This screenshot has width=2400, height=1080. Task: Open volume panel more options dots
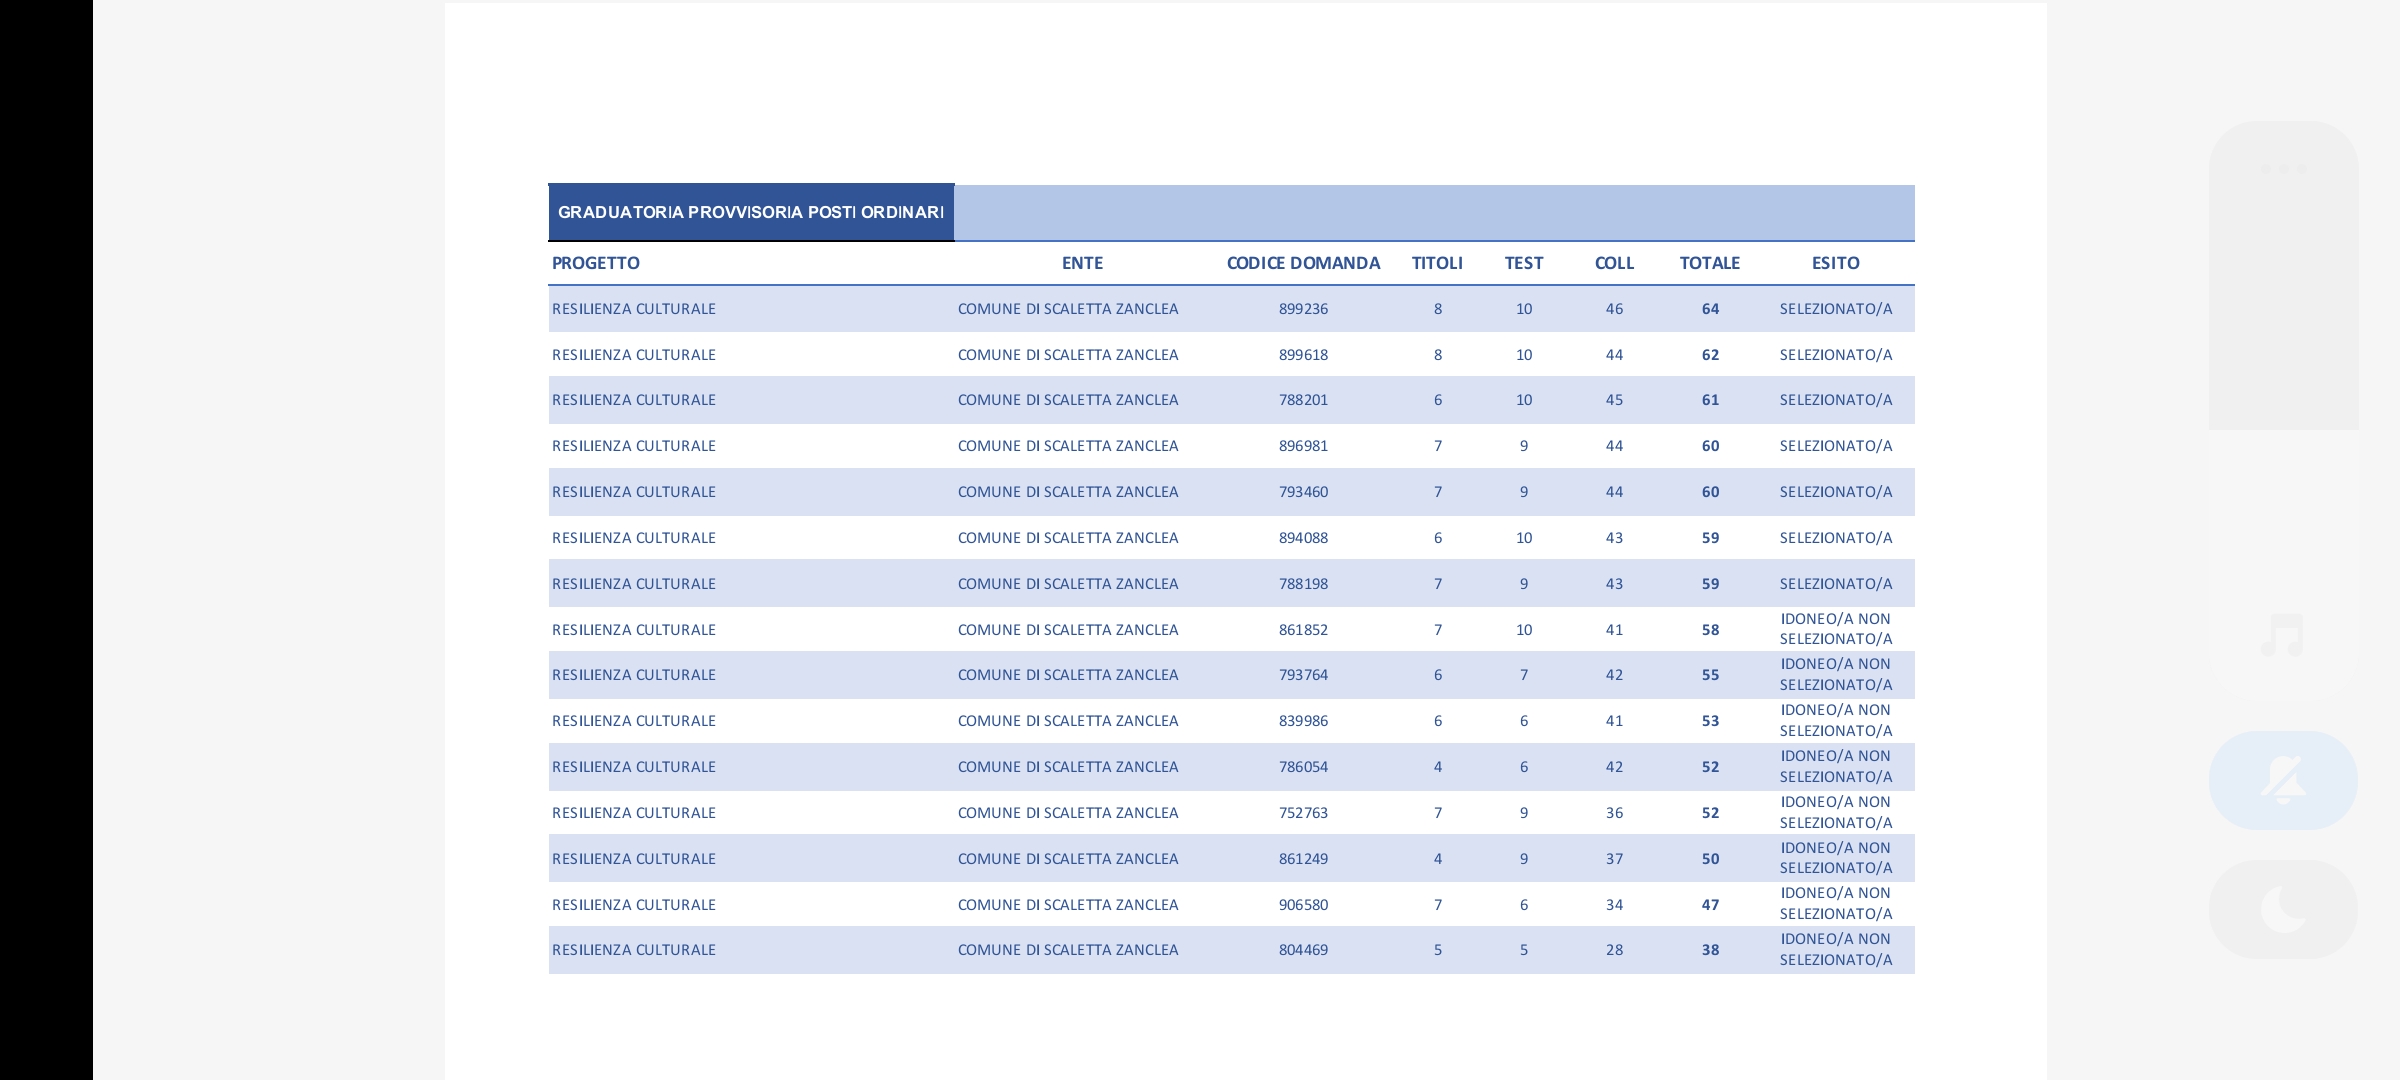(x=2283, y=169)
